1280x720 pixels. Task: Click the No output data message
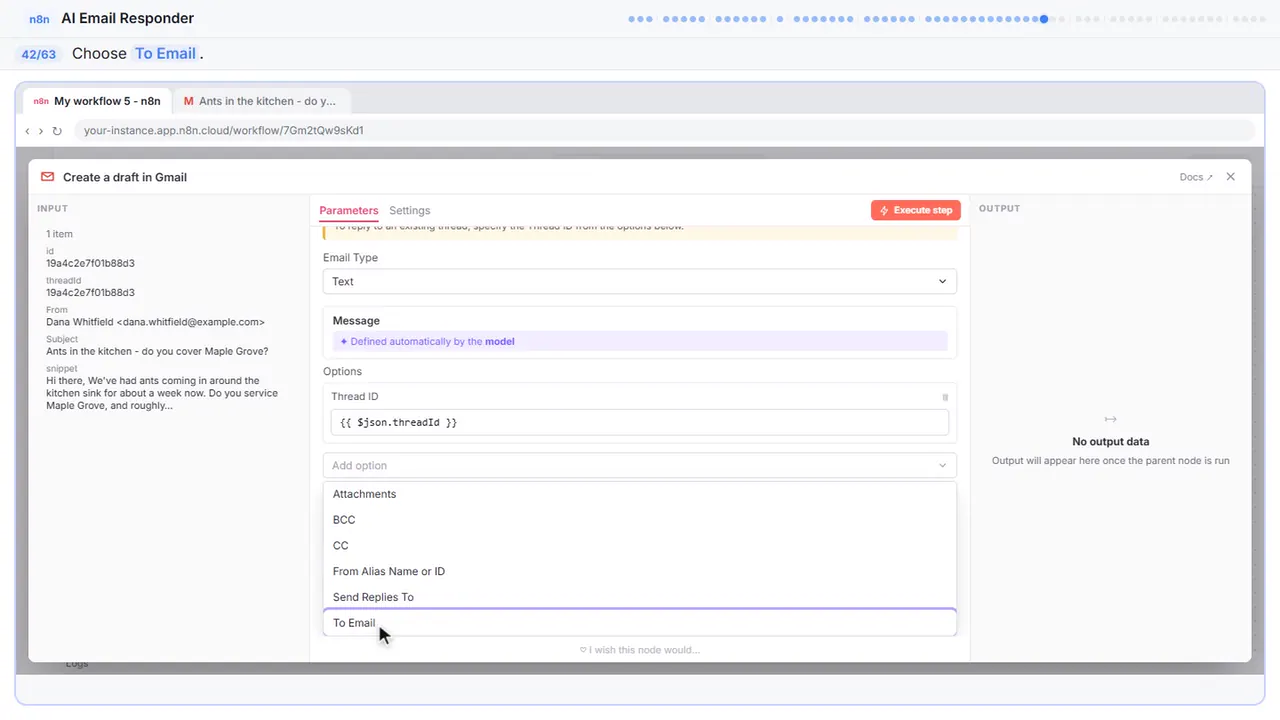[1111, 442]
